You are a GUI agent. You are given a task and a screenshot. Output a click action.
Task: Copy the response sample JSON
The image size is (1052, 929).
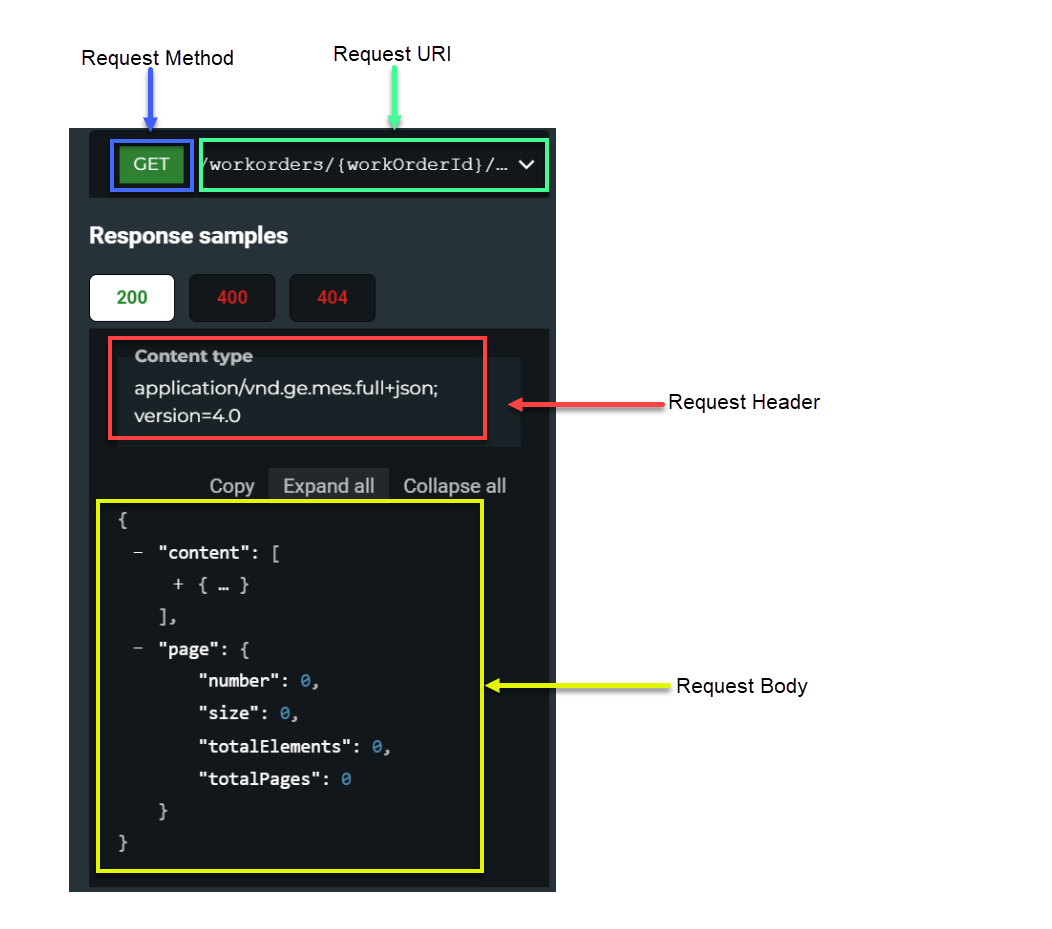point(231,486)
